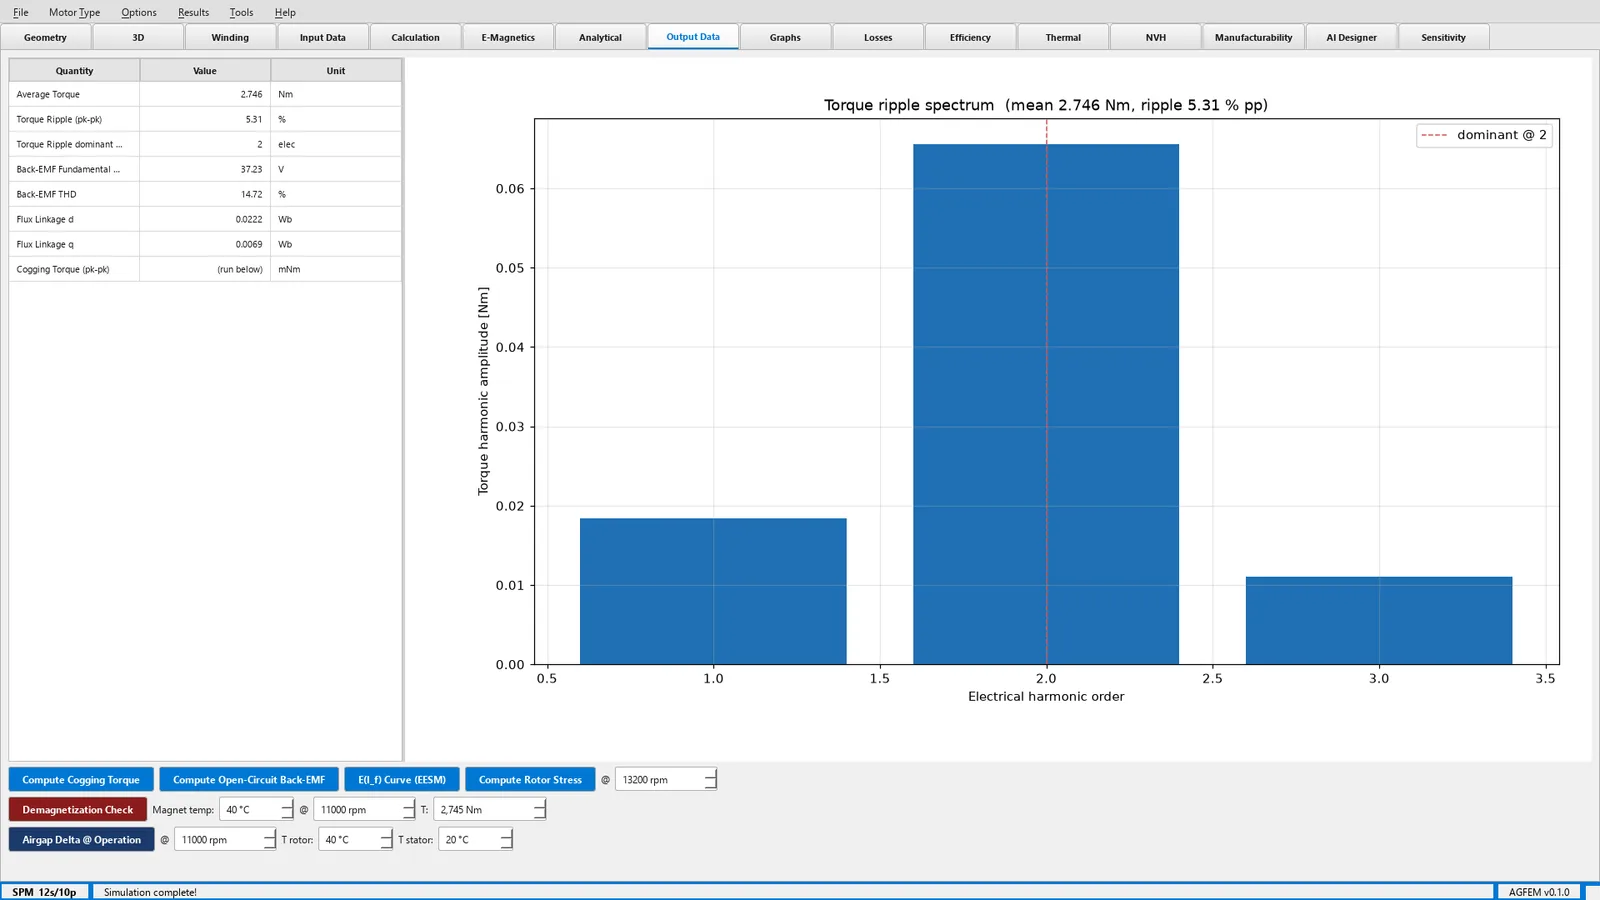Open the Motor Type menu
The height and width of the screenshot is (900, 1600).
tap(74, 12)
